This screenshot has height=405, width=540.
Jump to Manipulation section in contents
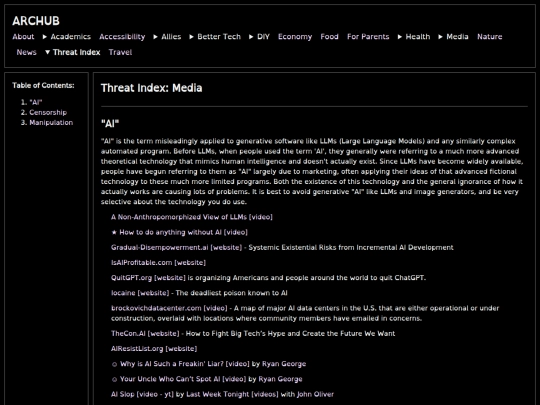(x=51, y=123)
